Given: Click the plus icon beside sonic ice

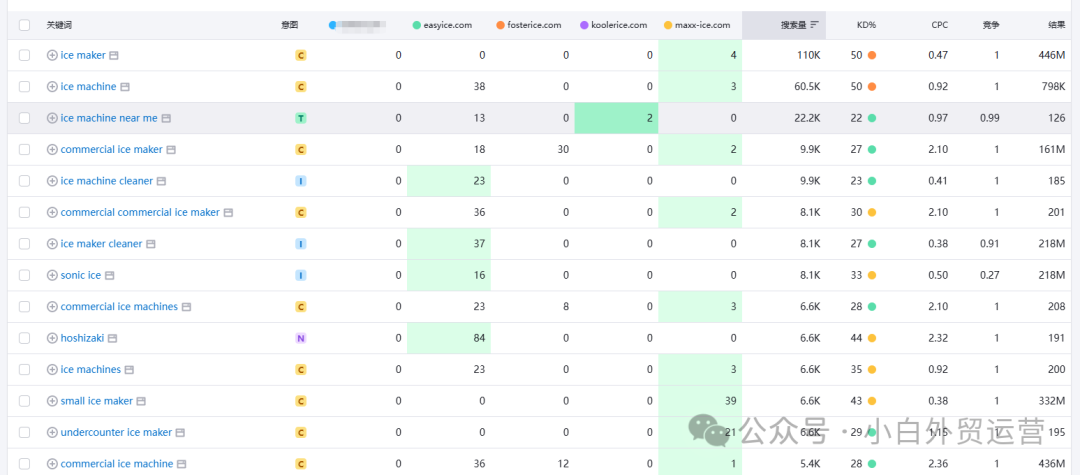Looking at the screenshot, I should click(52, 275).
